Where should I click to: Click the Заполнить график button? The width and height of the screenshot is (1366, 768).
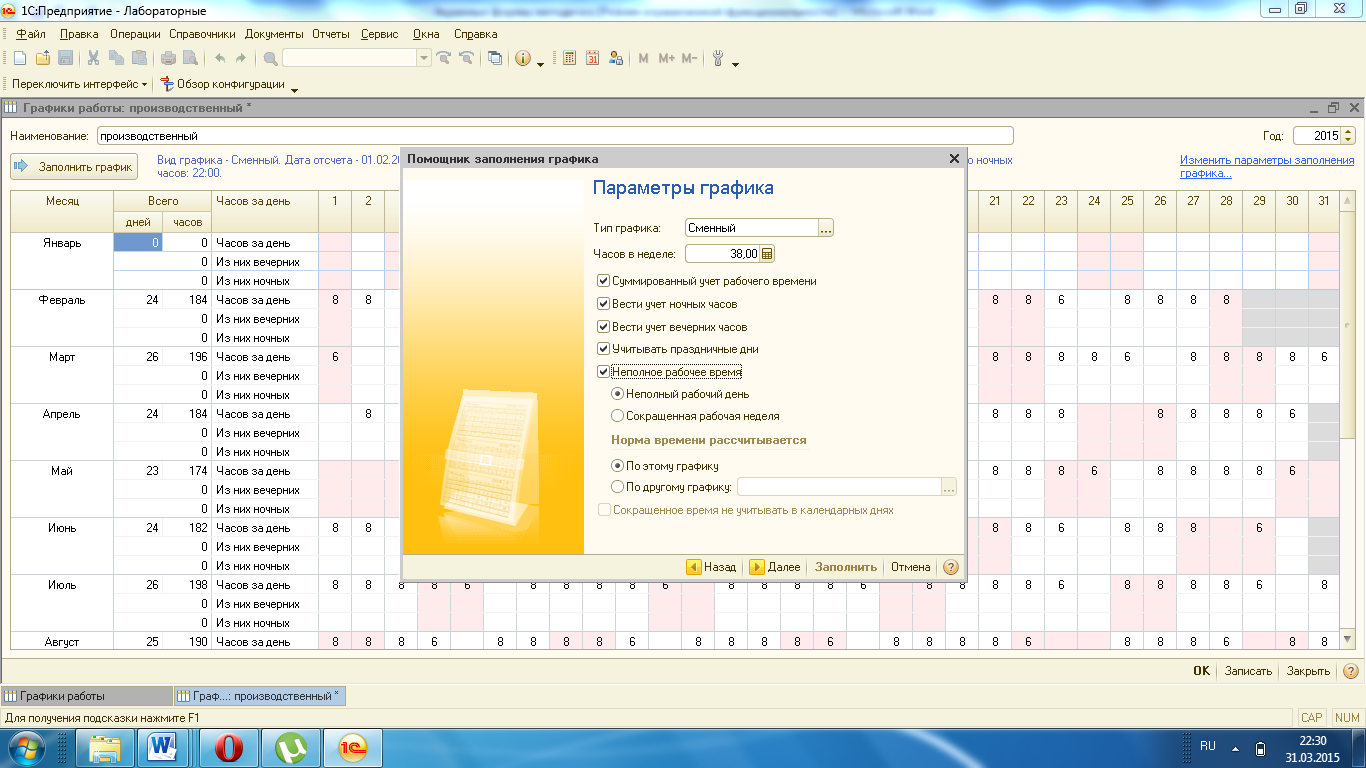point(74,167)
